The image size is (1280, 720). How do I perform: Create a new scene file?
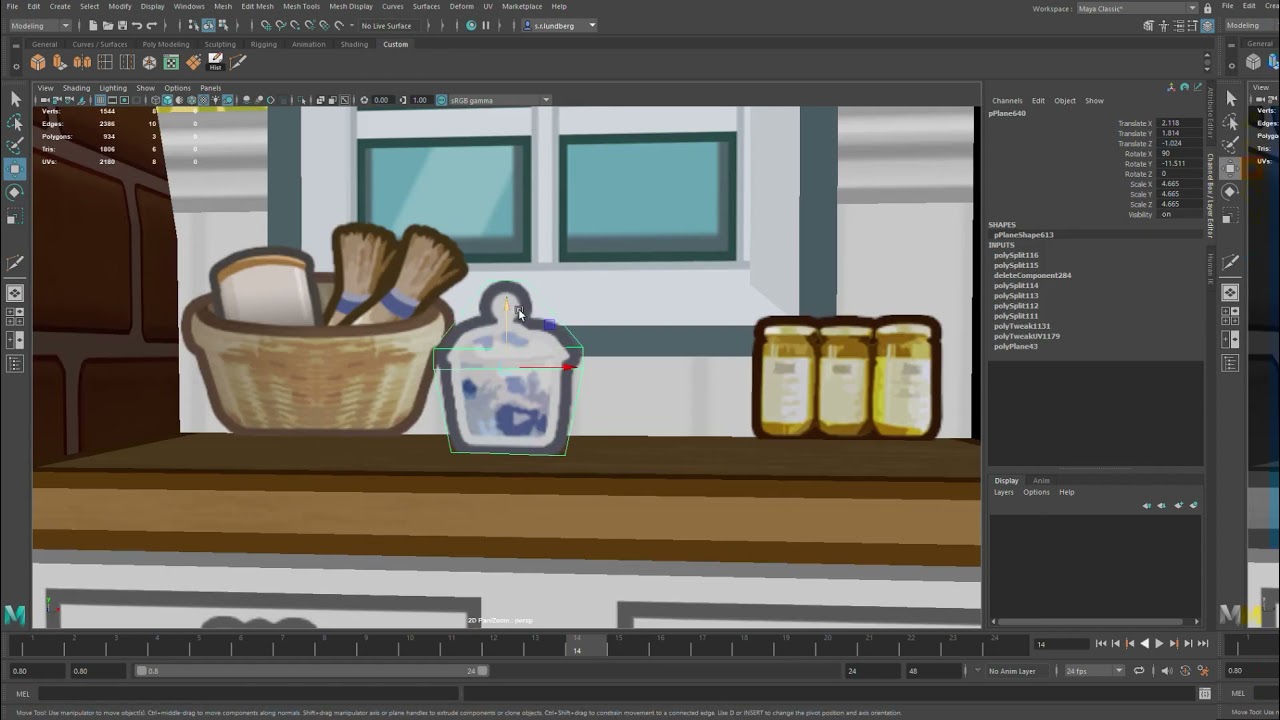(93, 25)
